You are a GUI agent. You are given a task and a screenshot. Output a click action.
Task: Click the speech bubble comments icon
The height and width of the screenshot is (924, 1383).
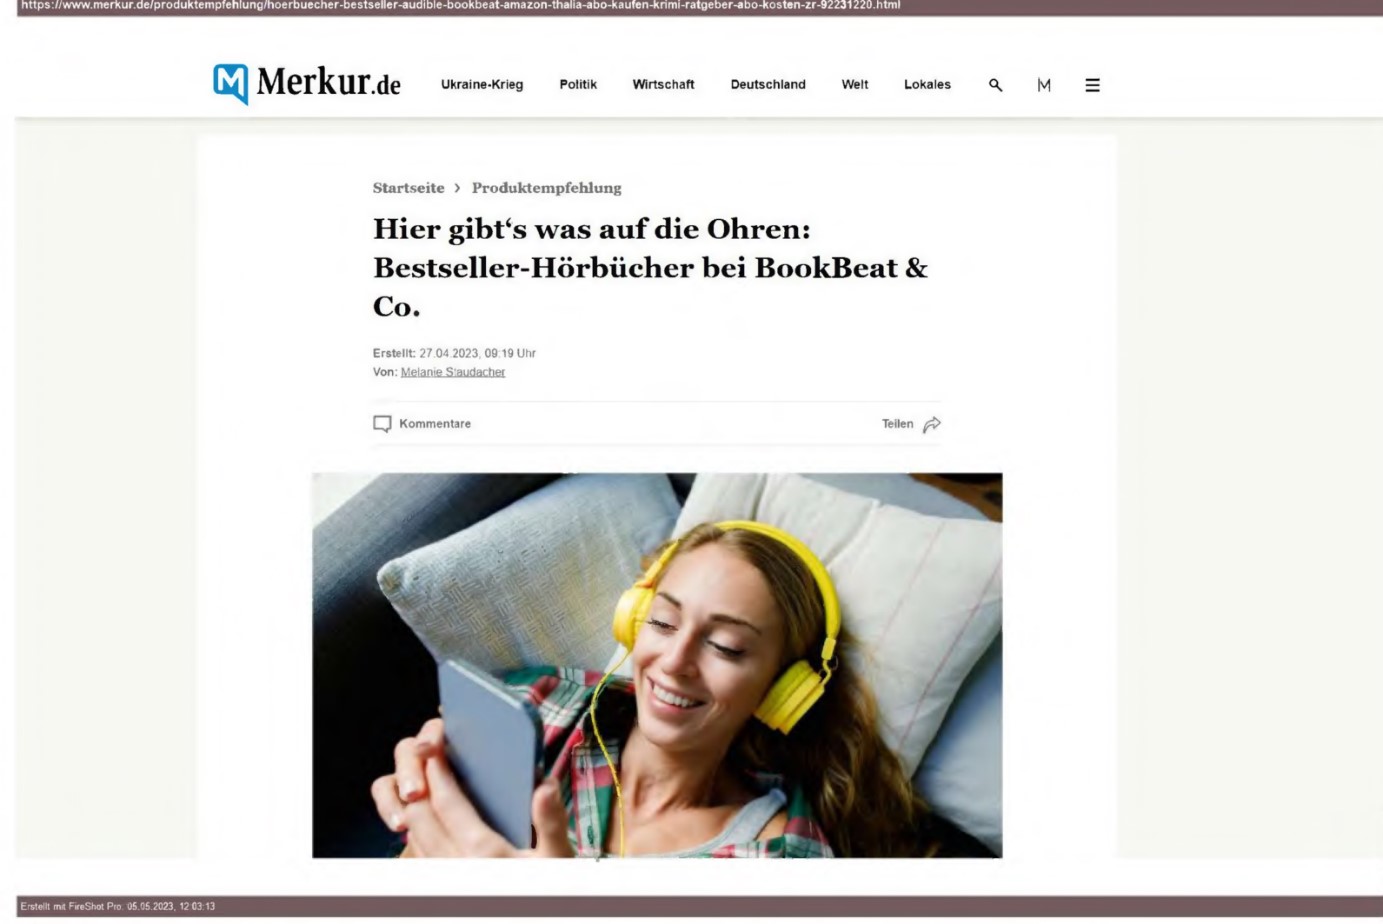point(382,424)
